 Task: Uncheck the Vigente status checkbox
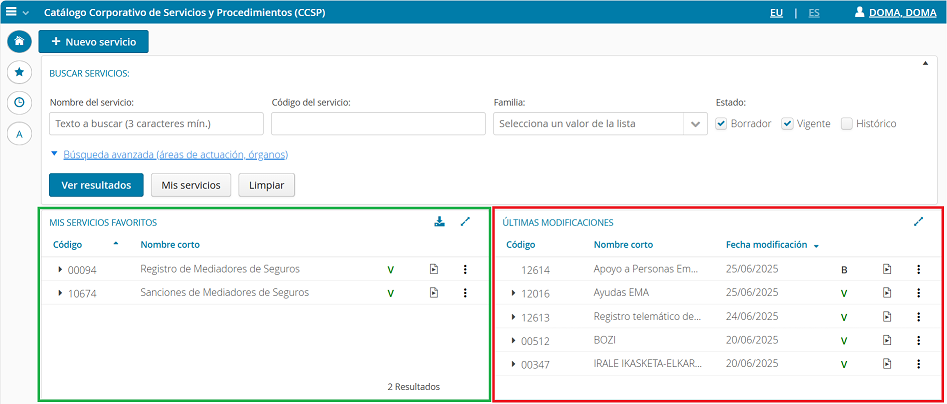click(787, 124)
